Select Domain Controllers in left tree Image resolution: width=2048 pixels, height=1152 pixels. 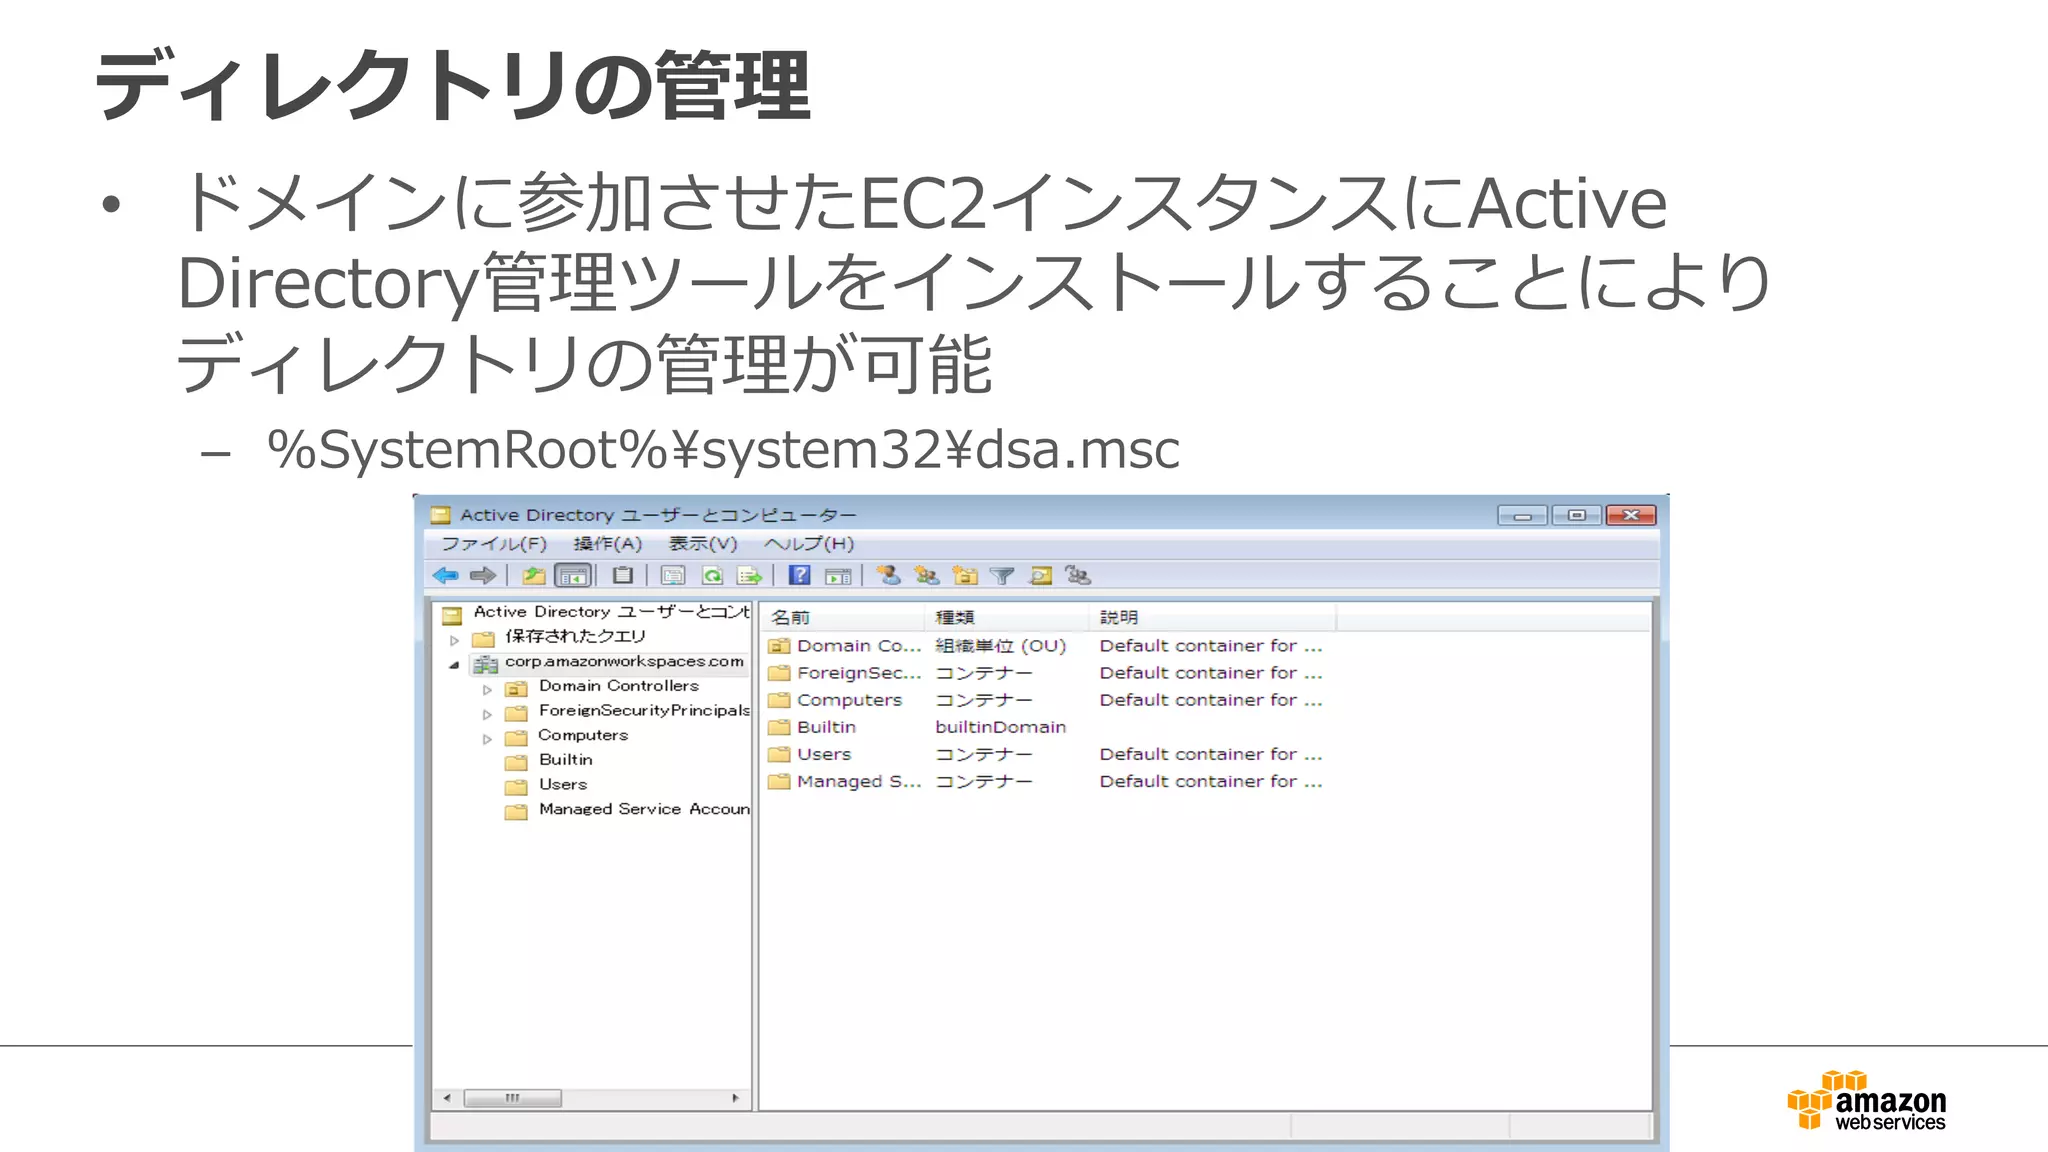click(x=619, y=686)
